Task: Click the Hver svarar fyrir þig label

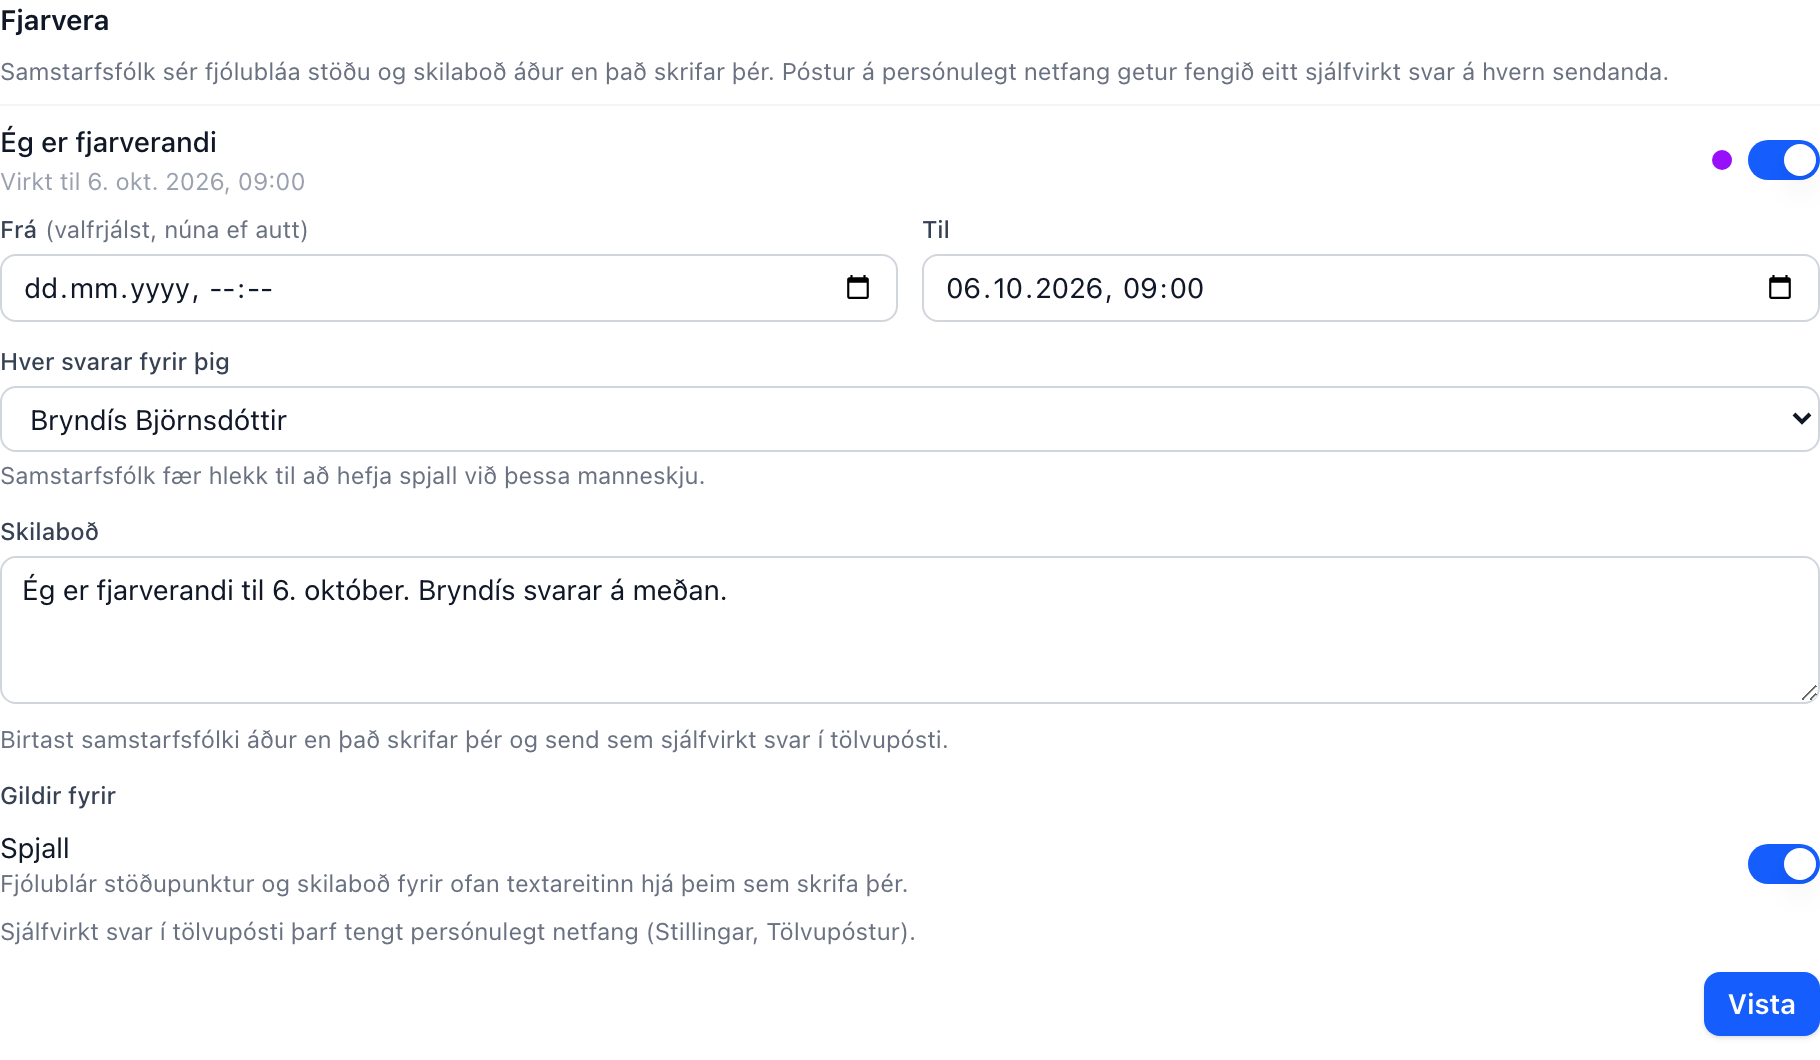Action: [115, 362]
